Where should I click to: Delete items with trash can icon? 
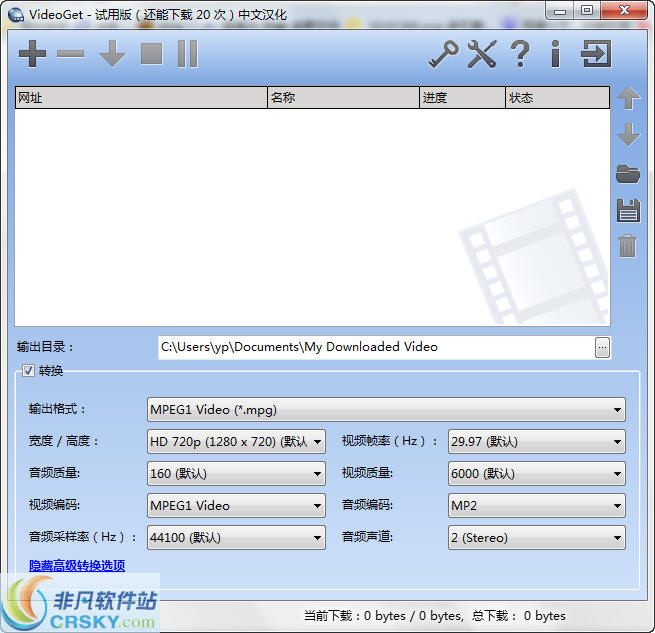pyautogui.click(x=627, y=246)
